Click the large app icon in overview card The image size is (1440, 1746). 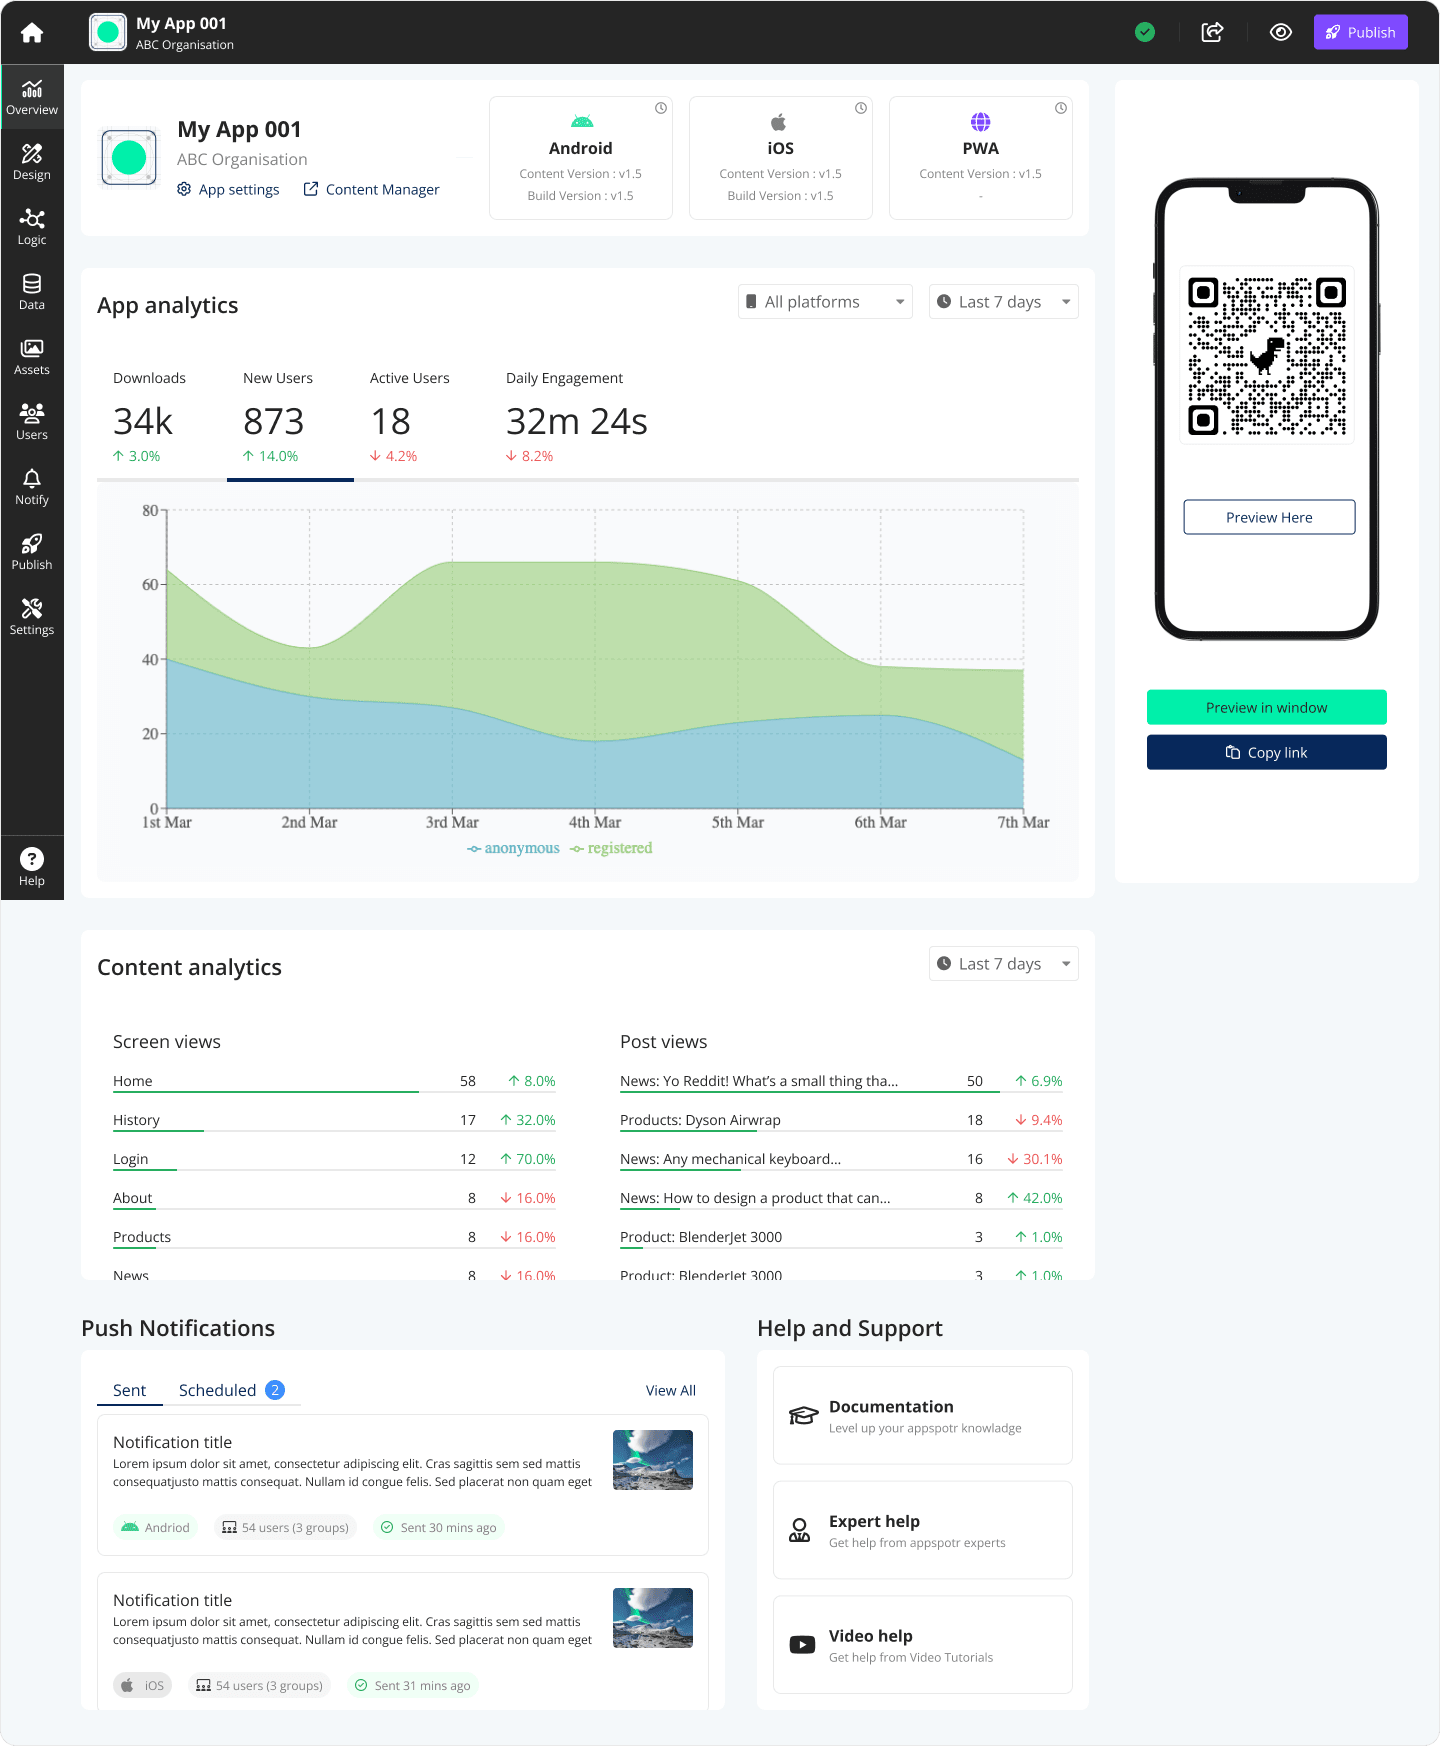click(x=129, y=157)
